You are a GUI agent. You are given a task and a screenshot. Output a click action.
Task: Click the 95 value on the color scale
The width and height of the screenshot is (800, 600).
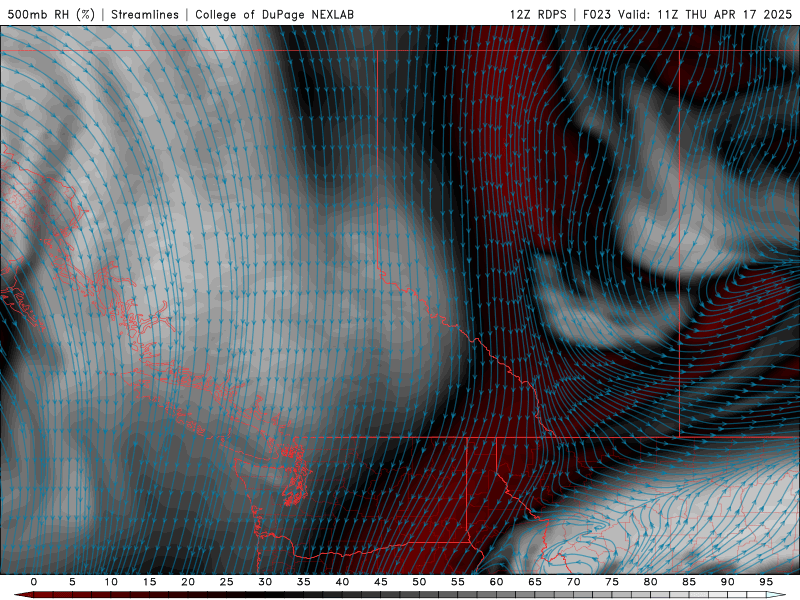(x=766, y=582)
